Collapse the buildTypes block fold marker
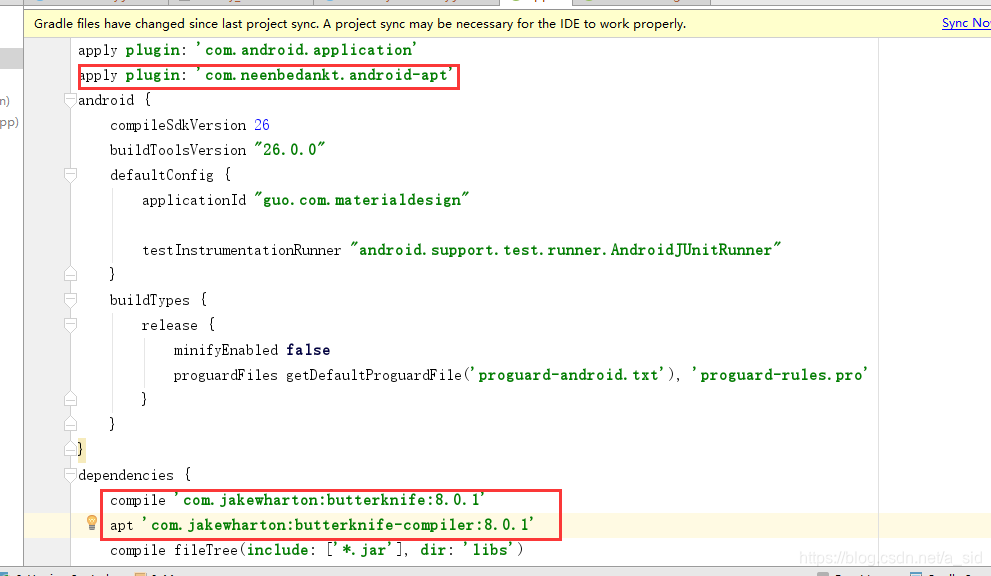The width and height of the screenshot is (991, 576). coord(70,300)
